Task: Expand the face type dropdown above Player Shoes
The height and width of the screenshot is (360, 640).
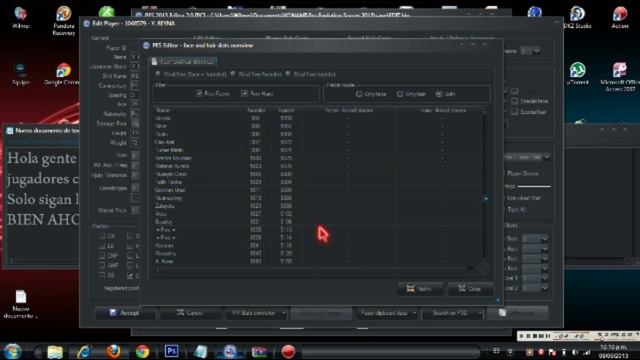Action: tap(547, 157)
